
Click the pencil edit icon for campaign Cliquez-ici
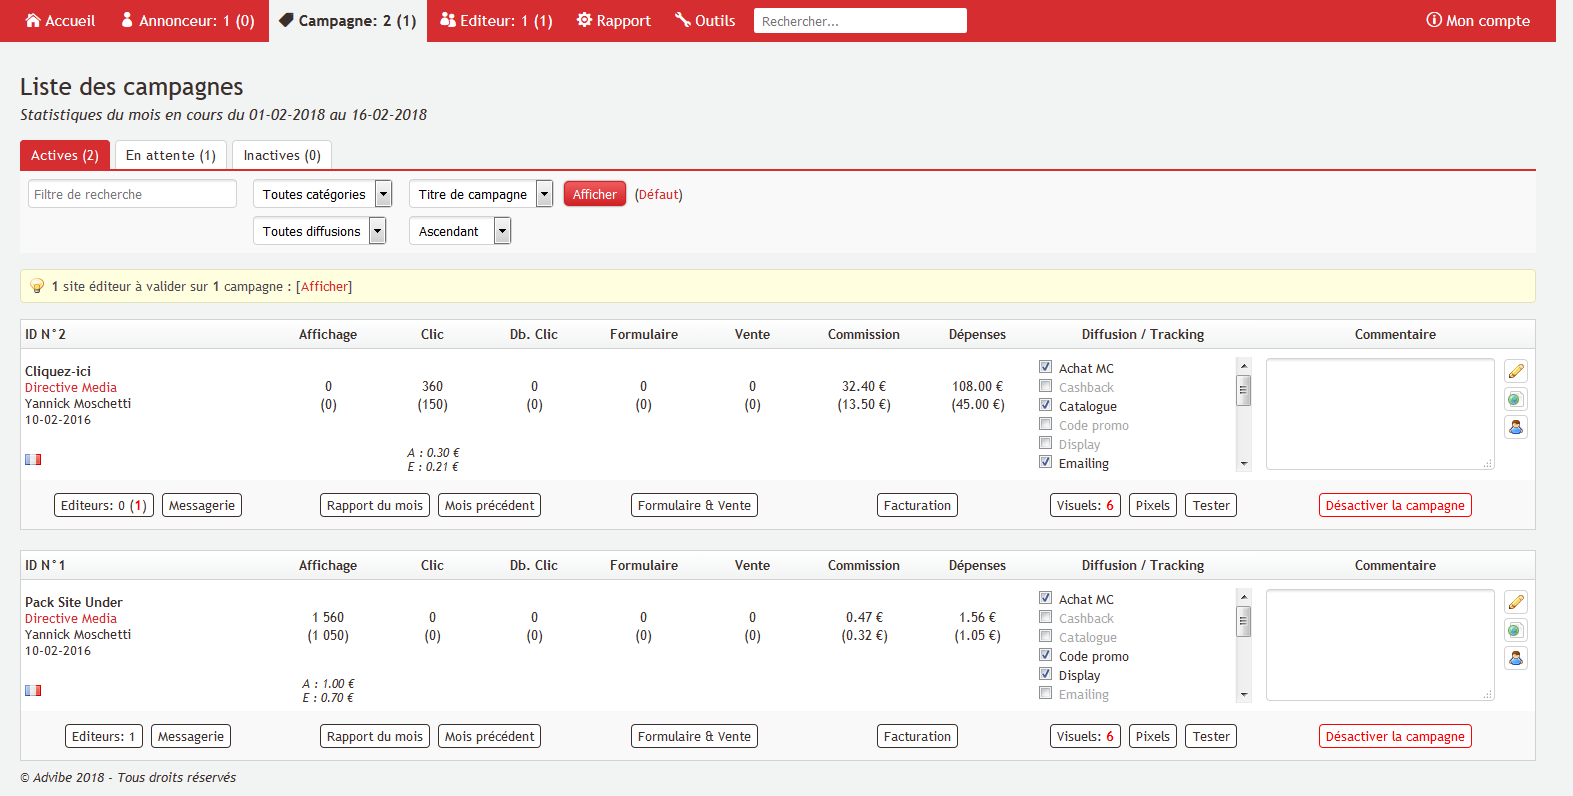[x=1516, y=371]
